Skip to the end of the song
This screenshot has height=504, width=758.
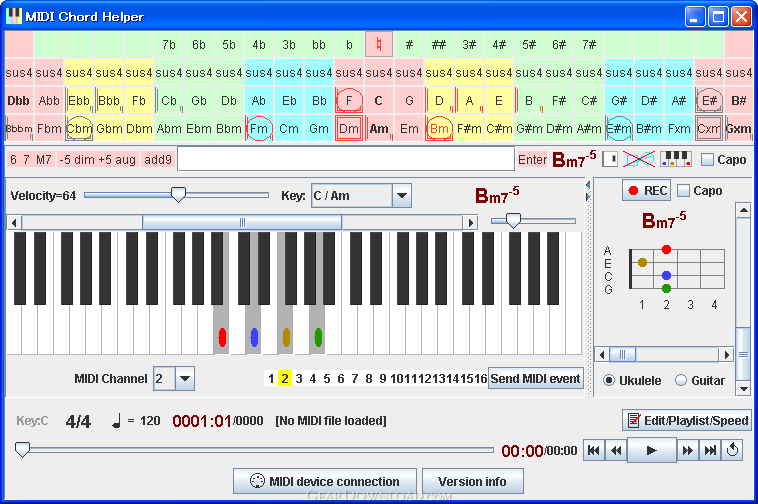[710, 451]
